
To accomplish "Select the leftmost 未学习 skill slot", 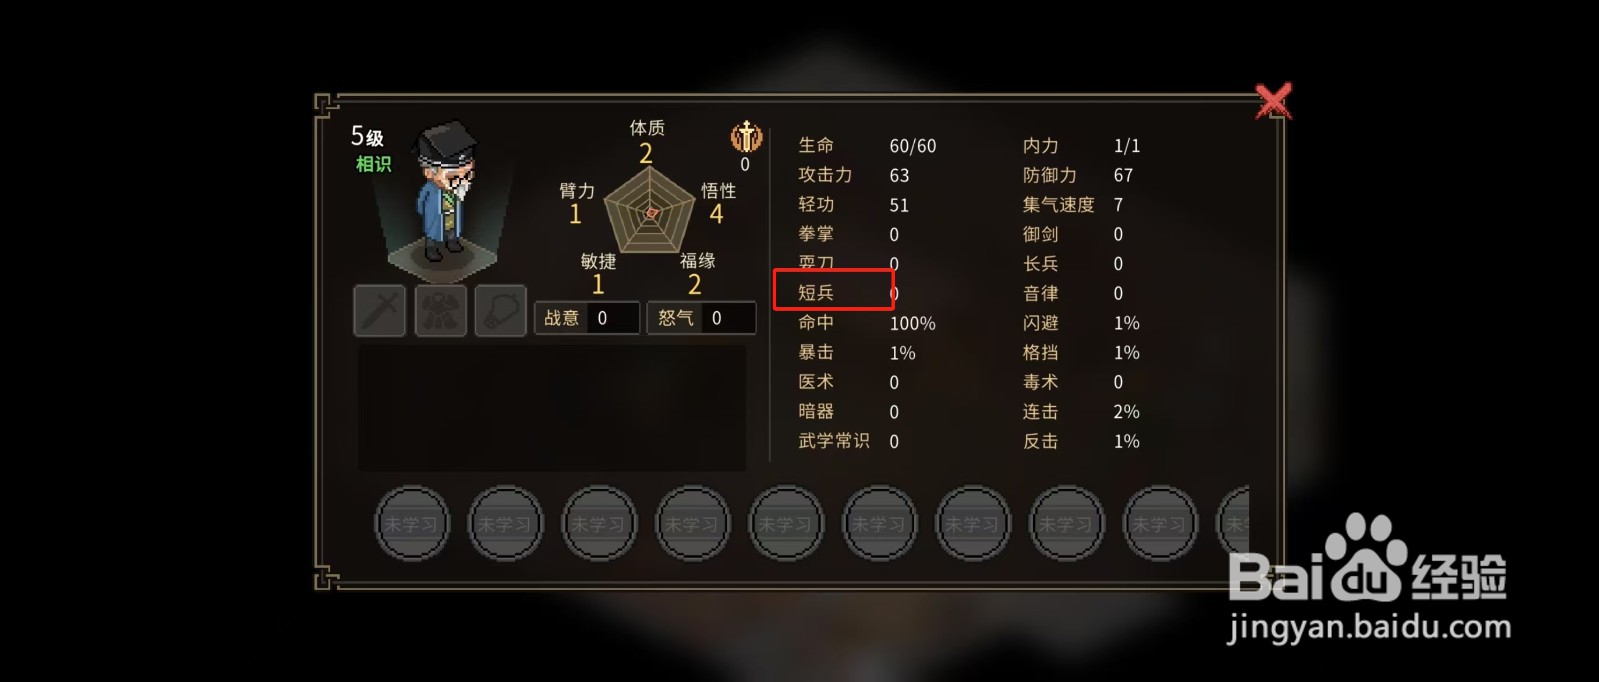I will coord(412,523).
